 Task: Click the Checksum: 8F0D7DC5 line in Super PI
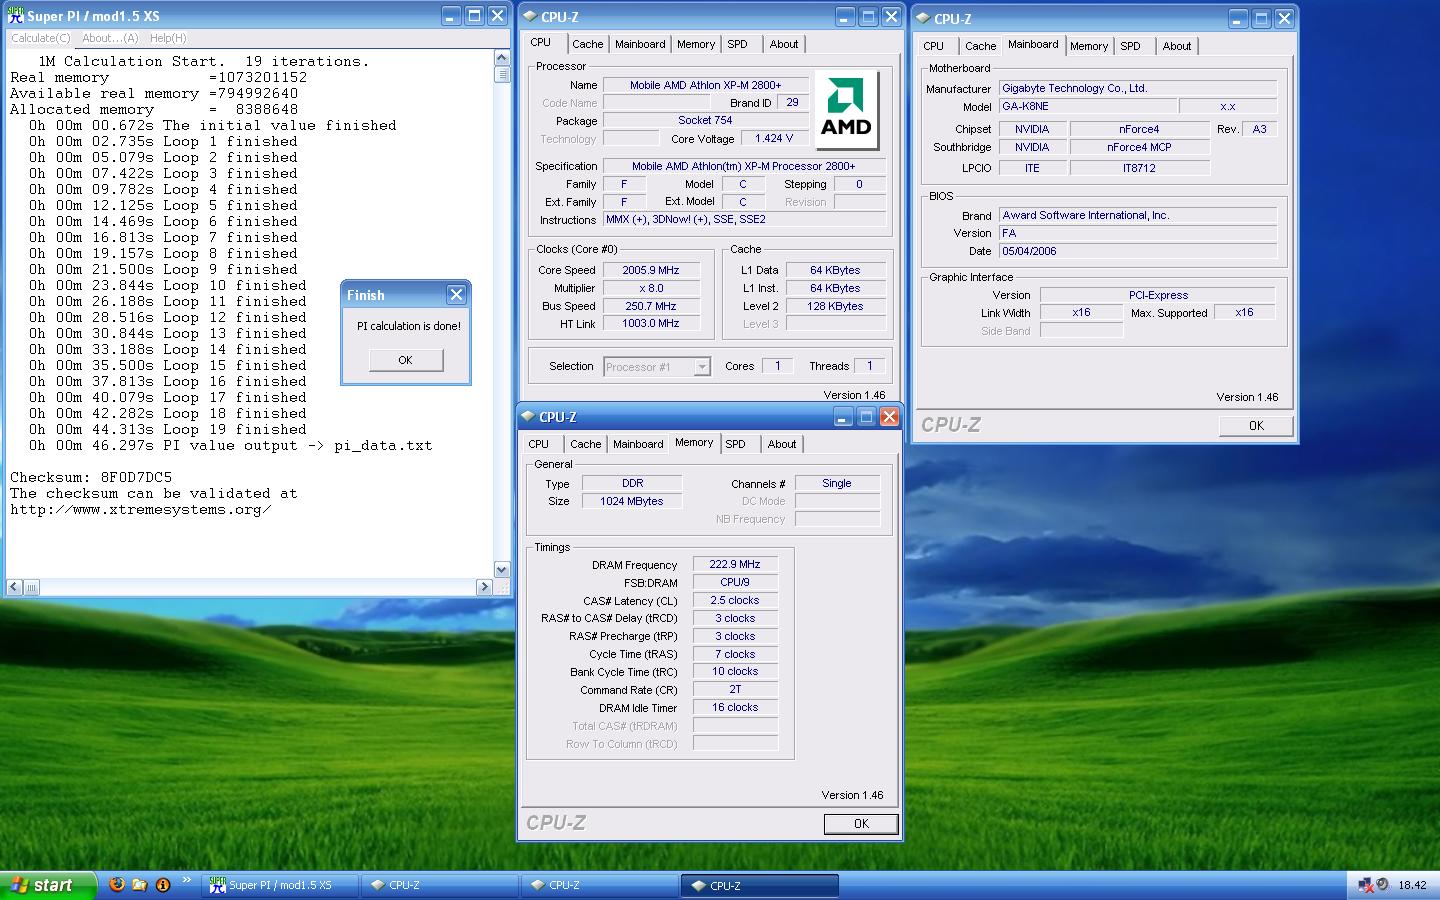point(91,477)
